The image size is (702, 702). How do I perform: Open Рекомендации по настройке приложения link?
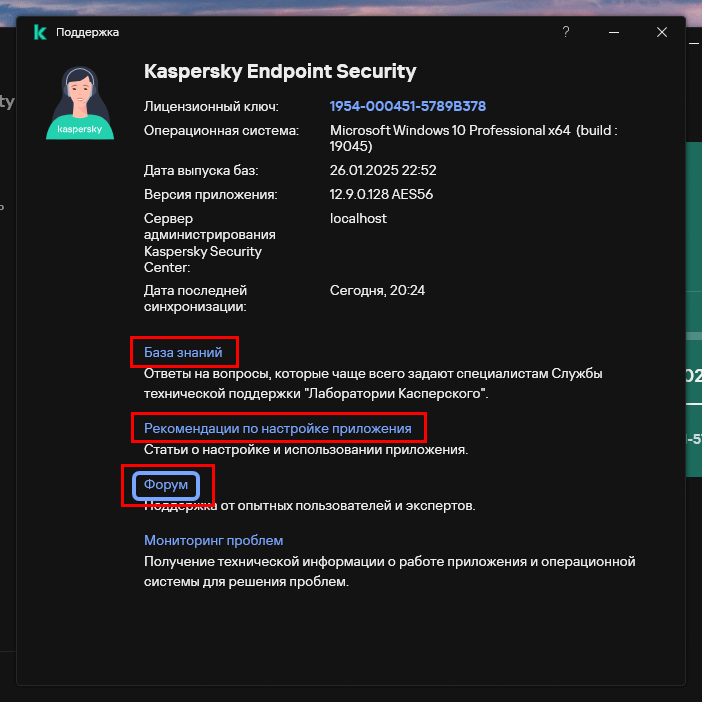pos(278,428)
